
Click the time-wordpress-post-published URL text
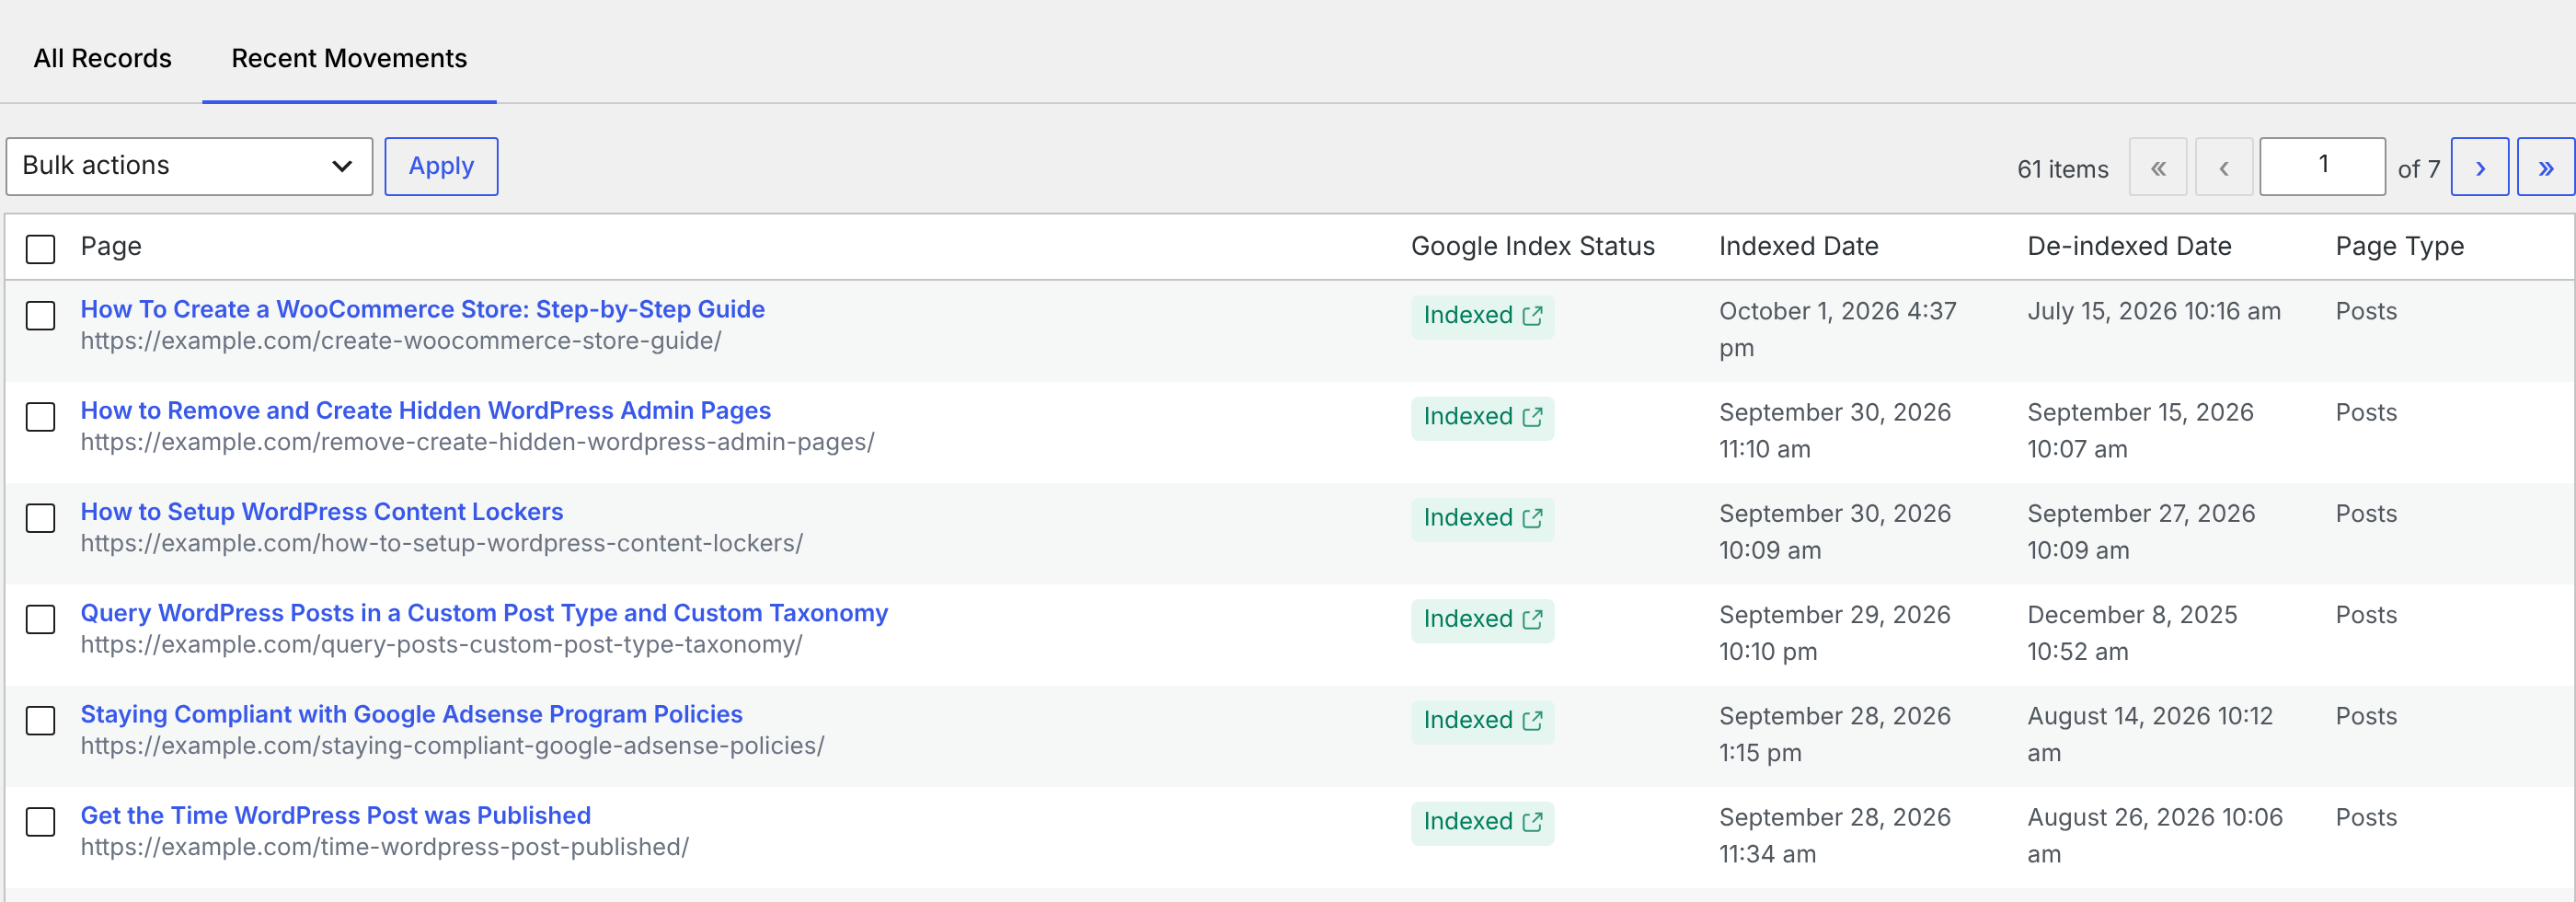point(384,847)
